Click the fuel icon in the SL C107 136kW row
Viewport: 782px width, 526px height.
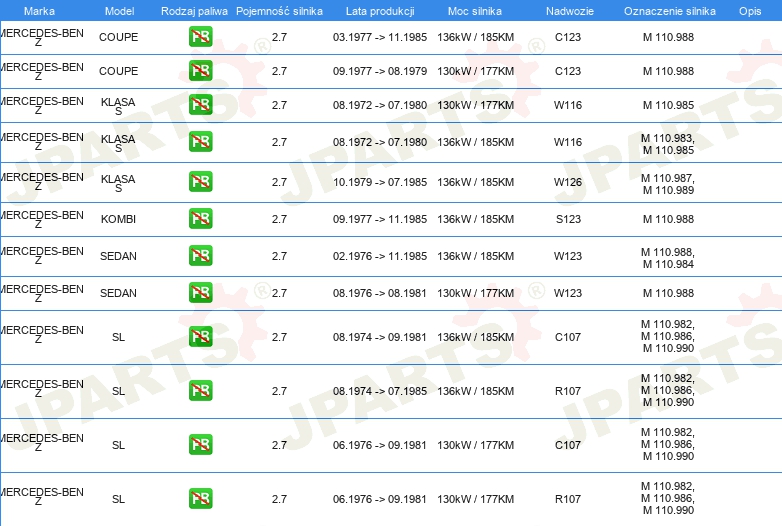200,337
